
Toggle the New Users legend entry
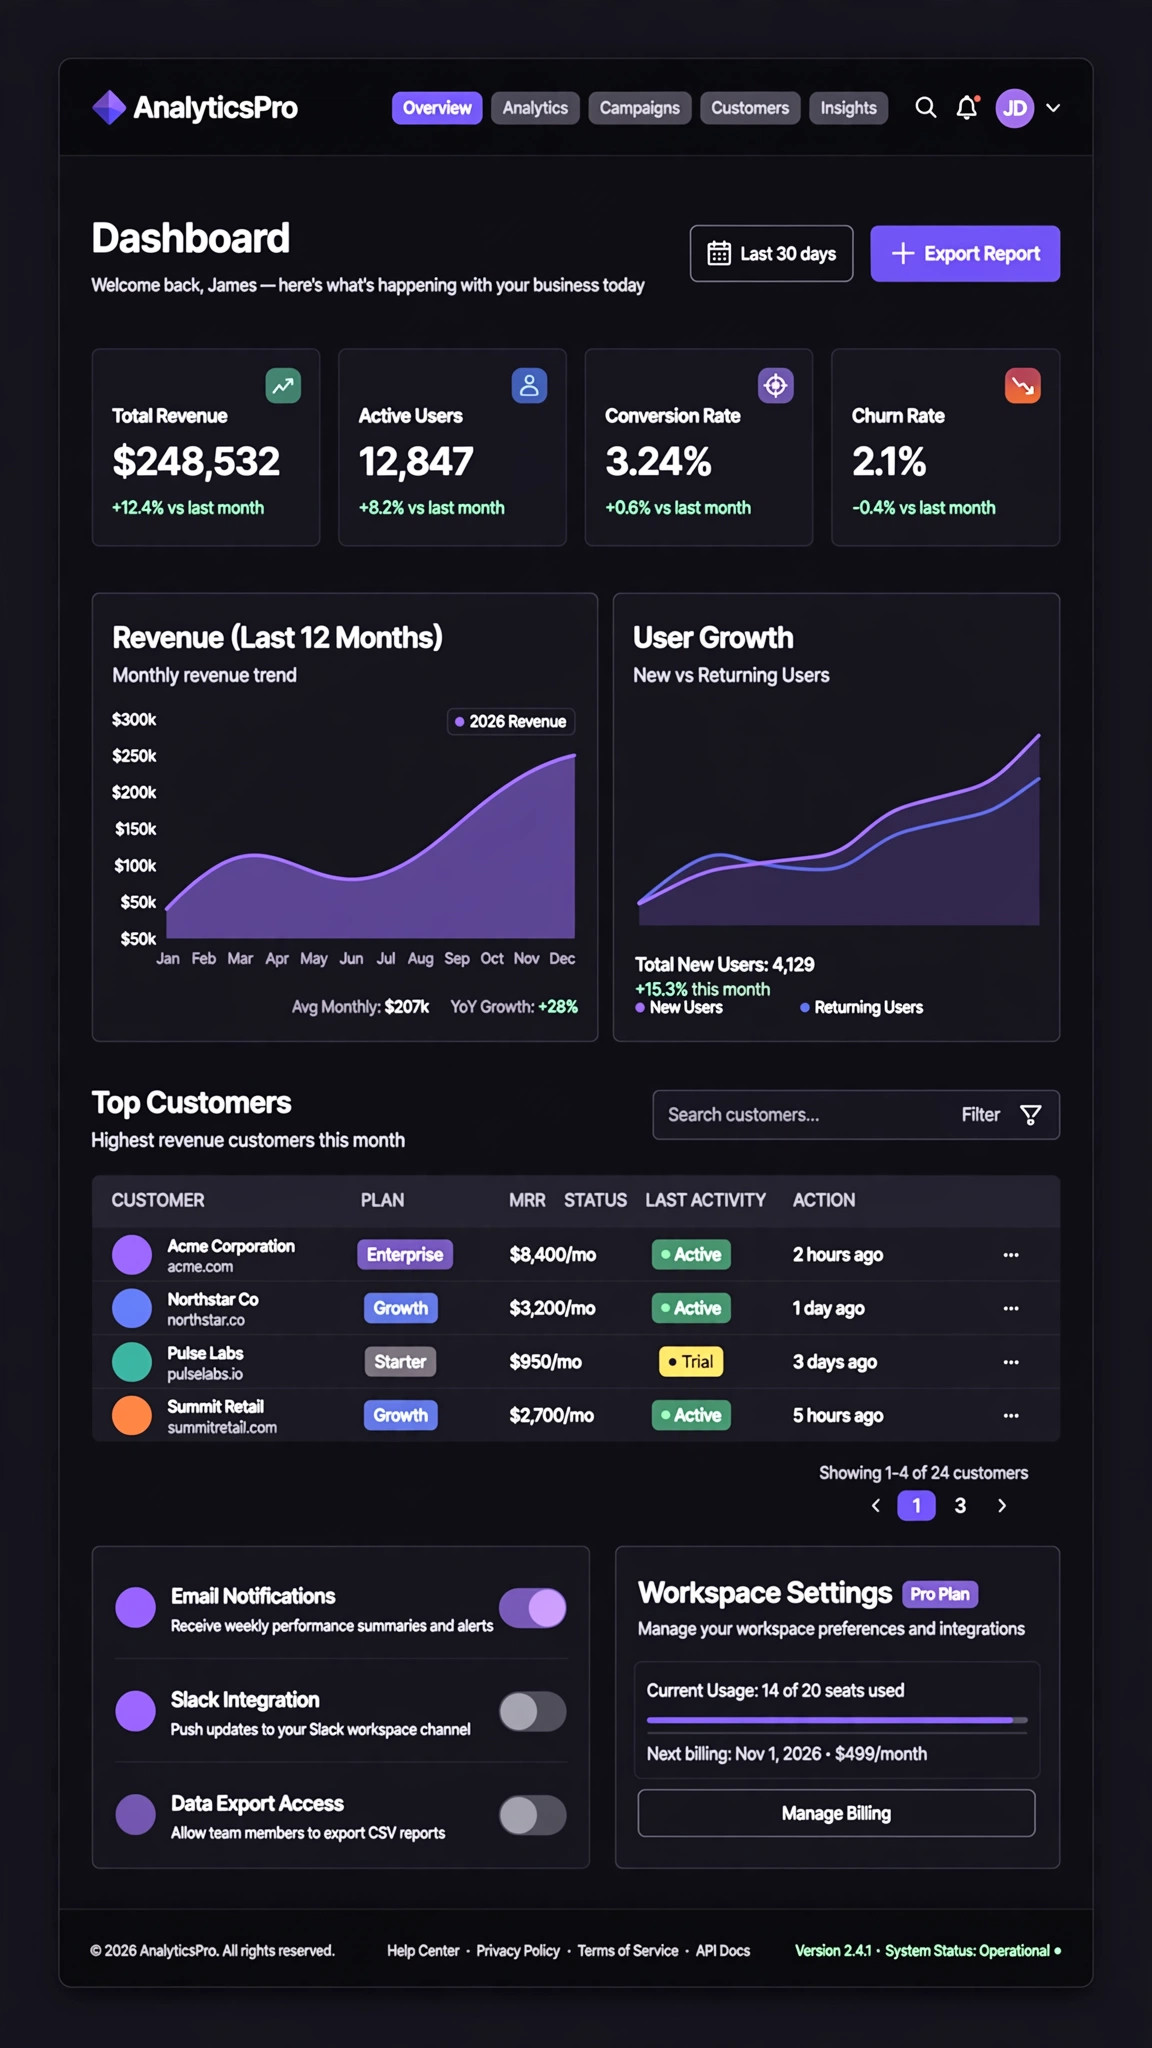tap(679, 1008)
